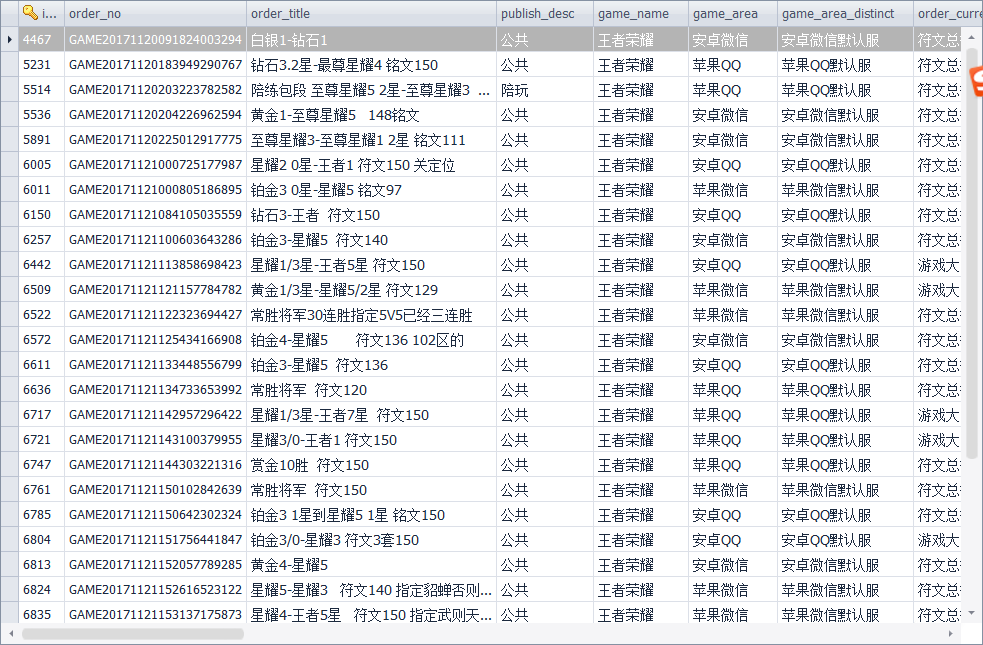Select the id cell 5514
The width and height of the screenshot is (983, 645).
click(x=41, y=90)
